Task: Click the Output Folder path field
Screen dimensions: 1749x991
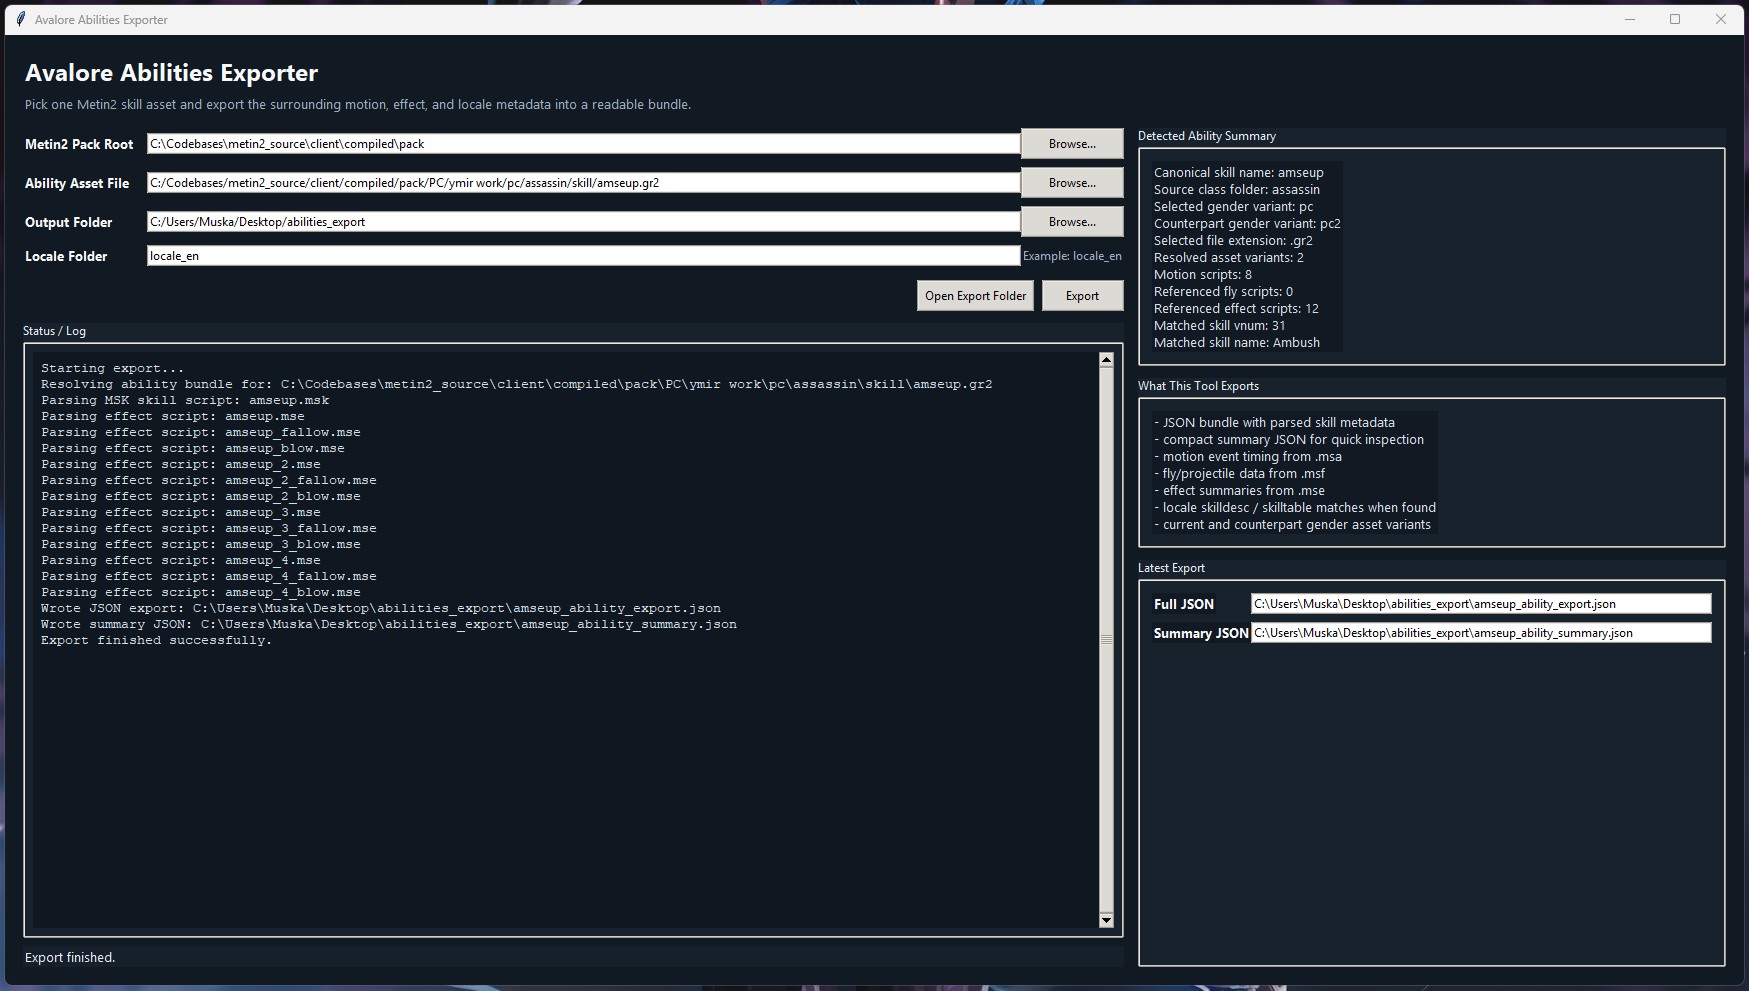Action: 580,221
